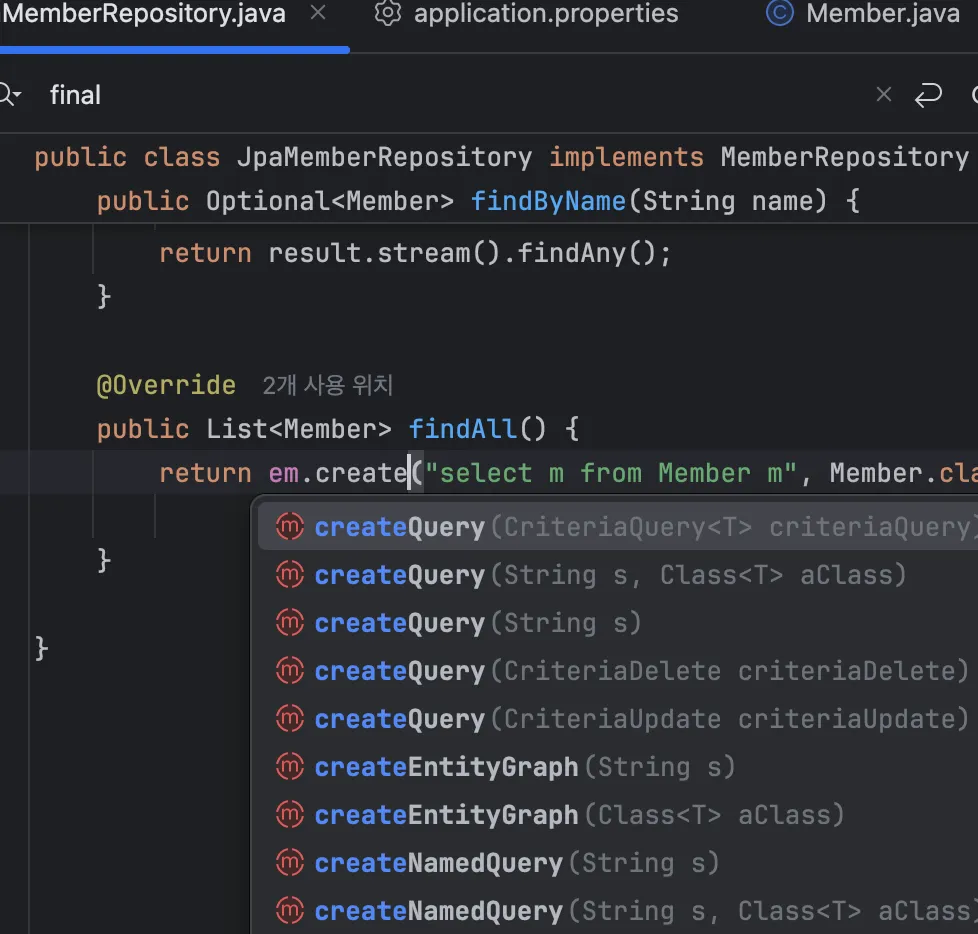Click the findAll method name
The width and height of the screenshot is (978, 934).
pos(462,429)
